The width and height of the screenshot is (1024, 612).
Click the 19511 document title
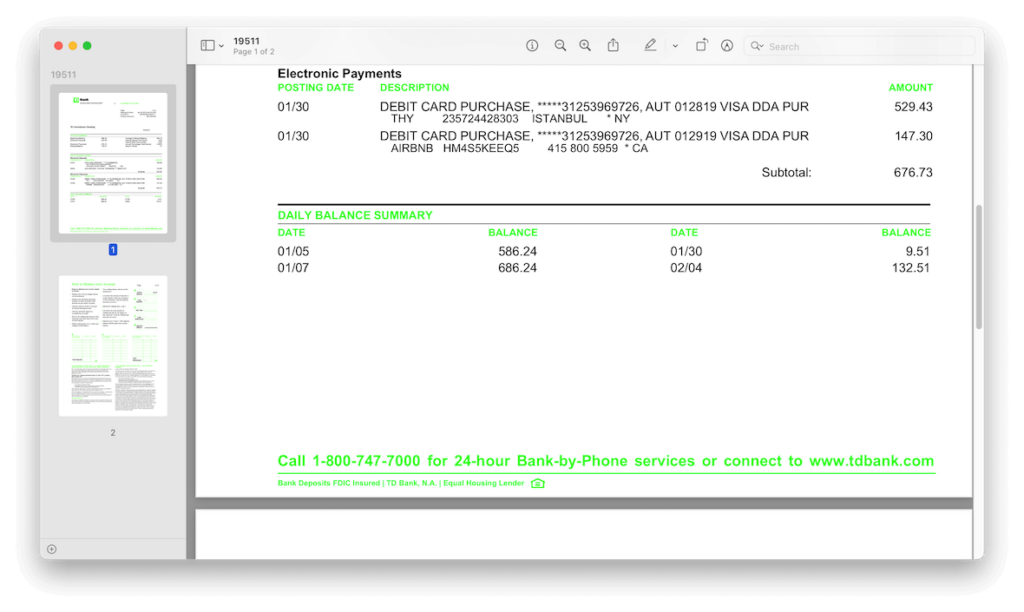[x=246, y=41]
